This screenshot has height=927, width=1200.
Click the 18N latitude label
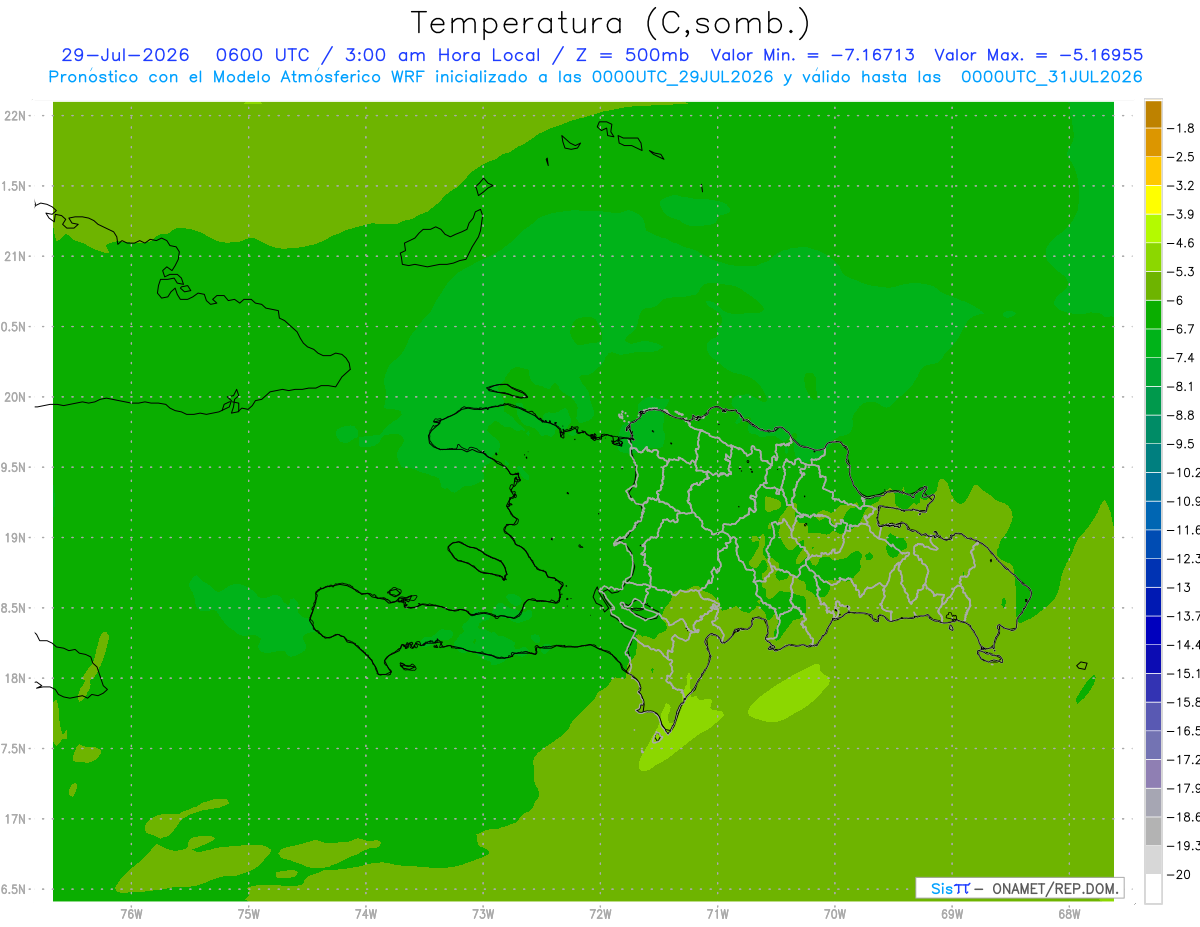(x=15, y=678)
